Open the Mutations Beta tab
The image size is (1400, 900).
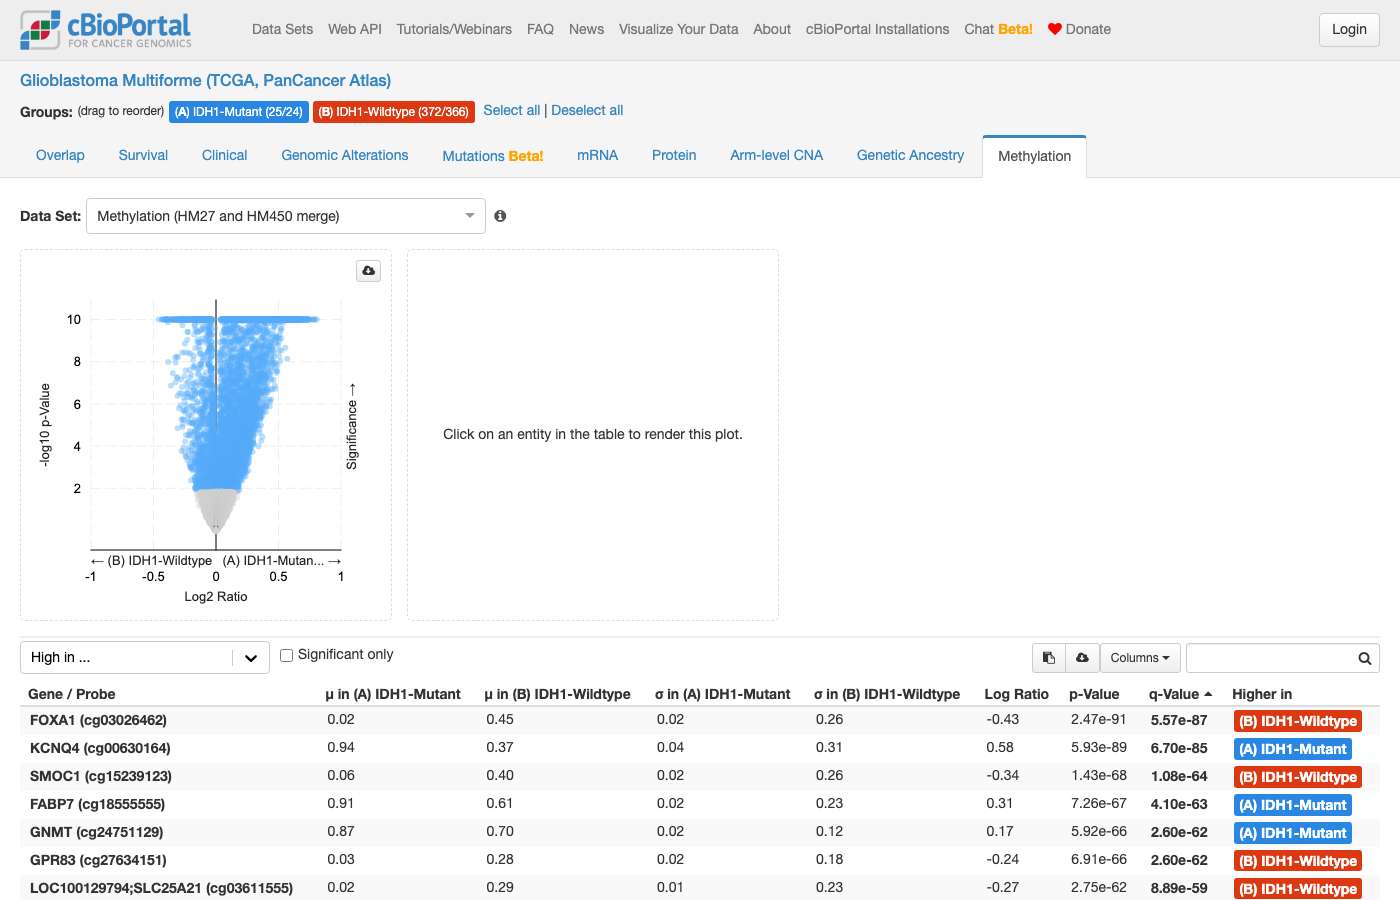click(x=493, y=156)
